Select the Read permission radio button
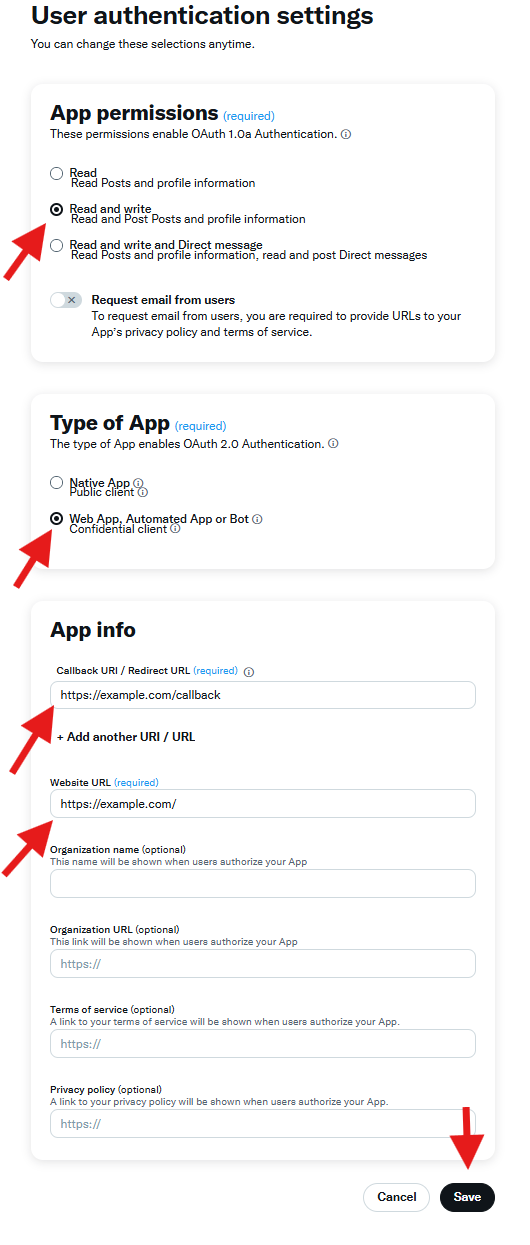Image resolution: width=530 pixels, height=1245 pixels. coord(57,174)
